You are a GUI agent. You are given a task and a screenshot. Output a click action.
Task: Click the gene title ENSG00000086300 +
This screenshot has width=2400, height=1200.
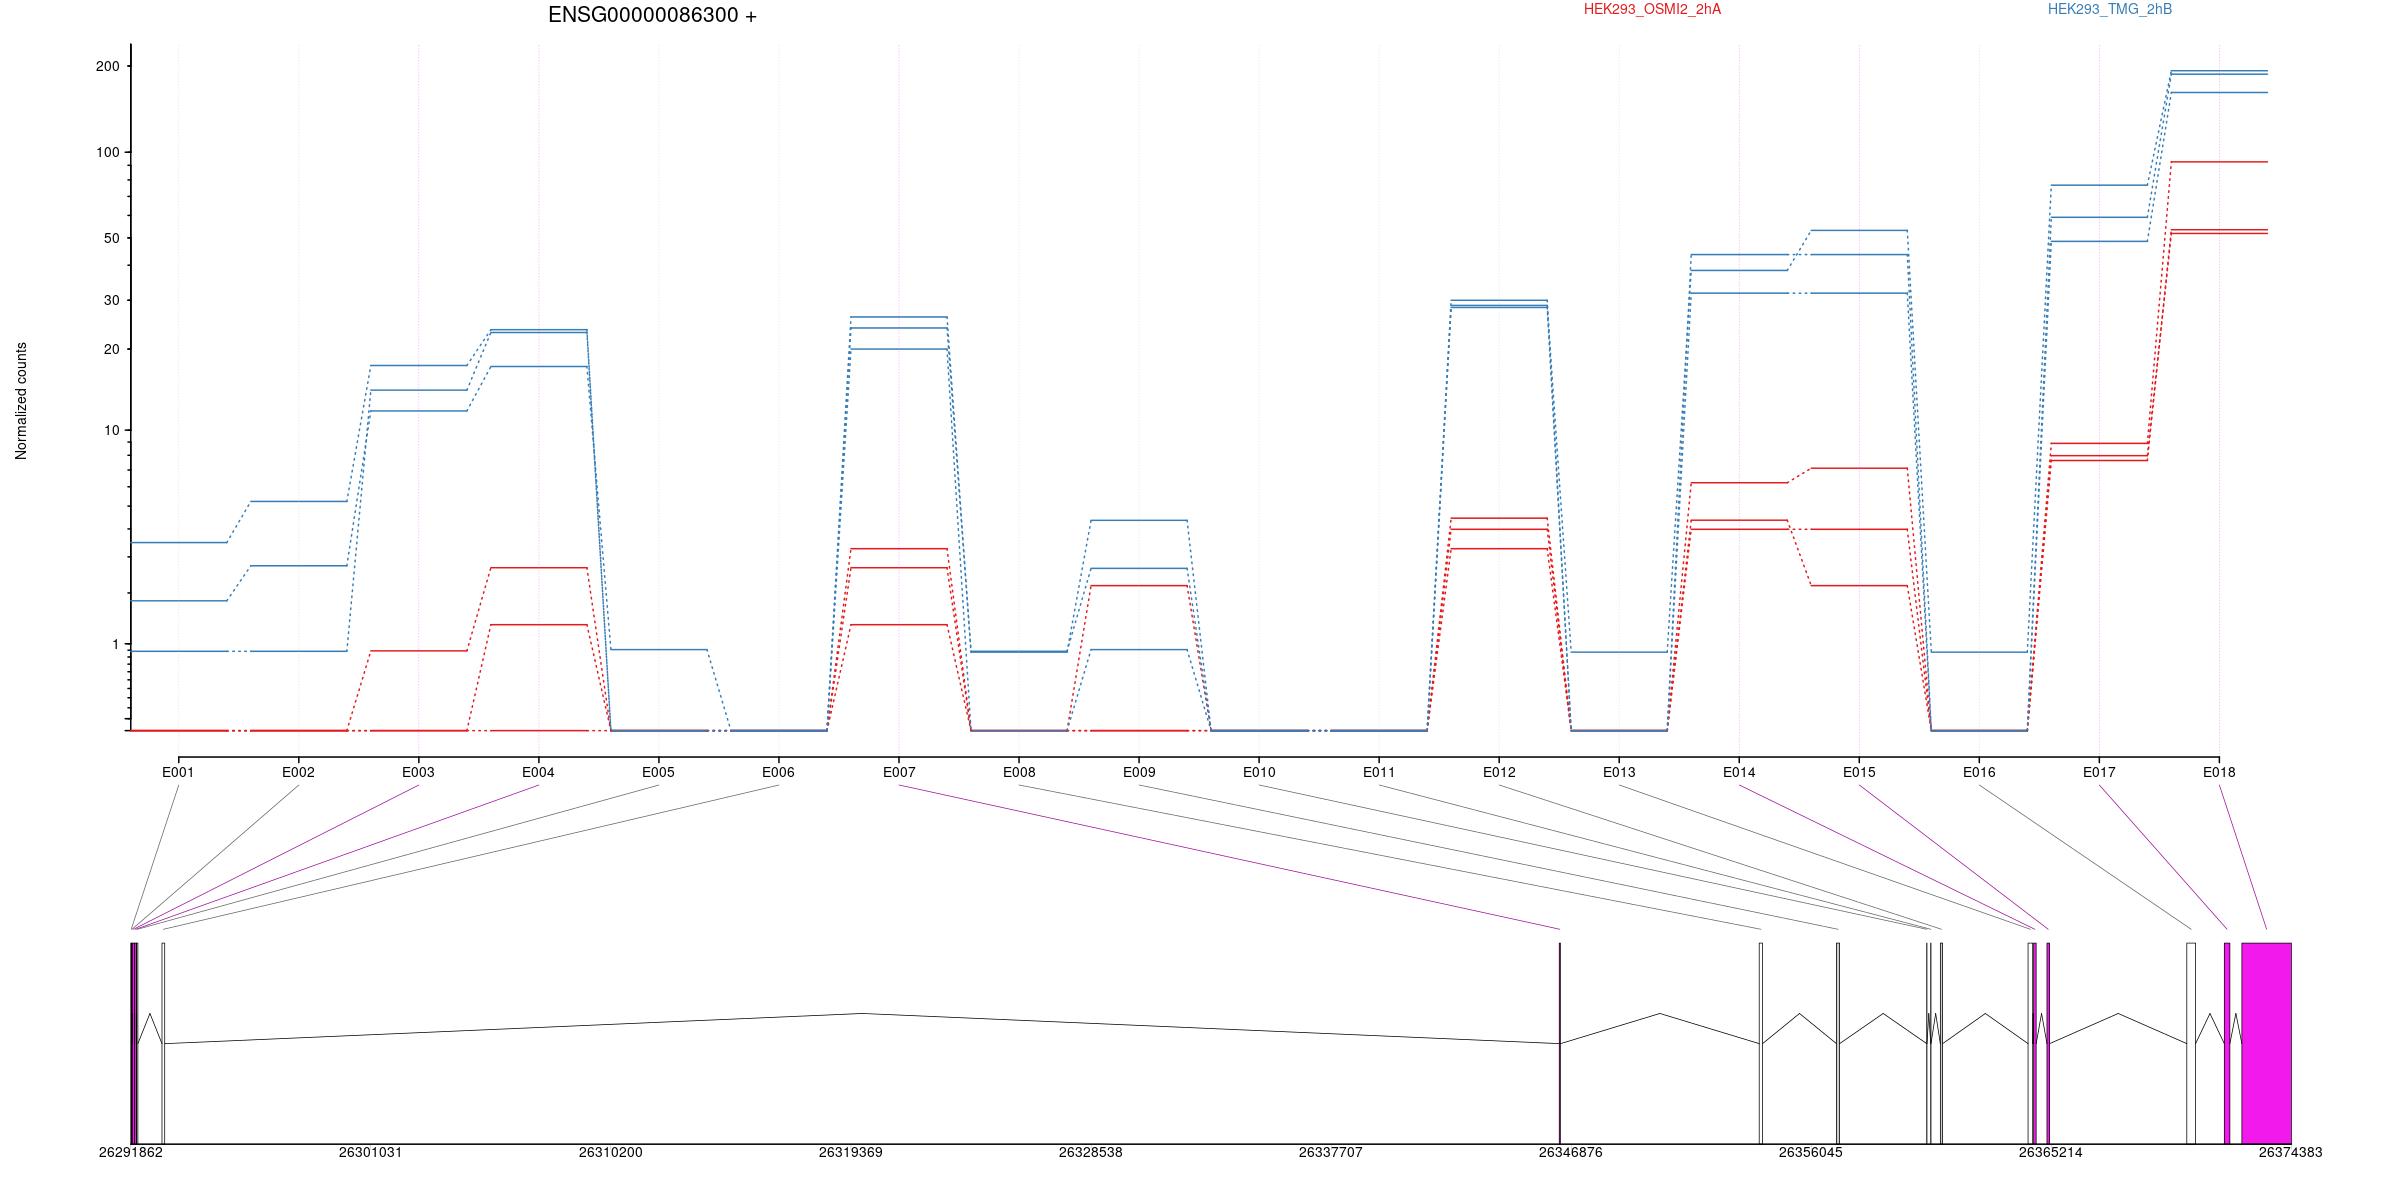(652, 15)
